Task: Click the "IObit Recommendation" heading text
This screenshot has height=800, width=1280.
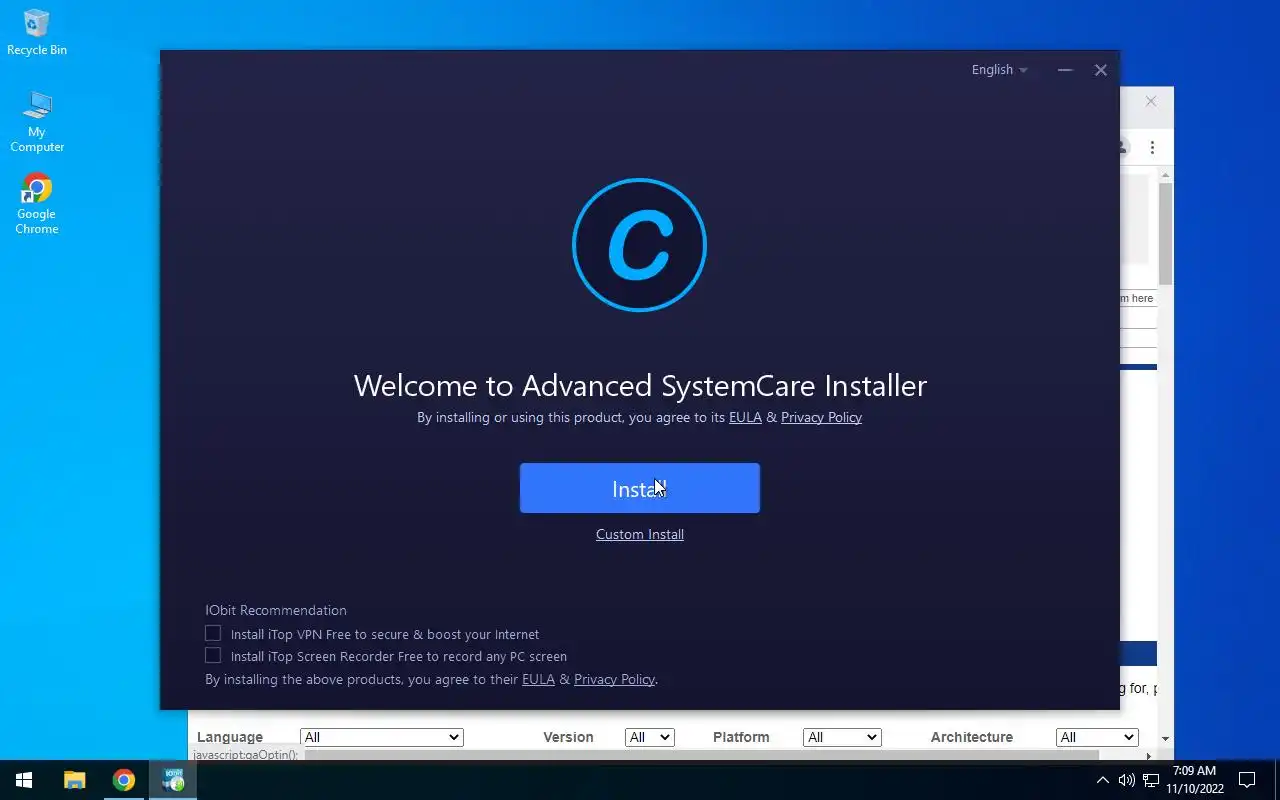Action: pos(276,610)
